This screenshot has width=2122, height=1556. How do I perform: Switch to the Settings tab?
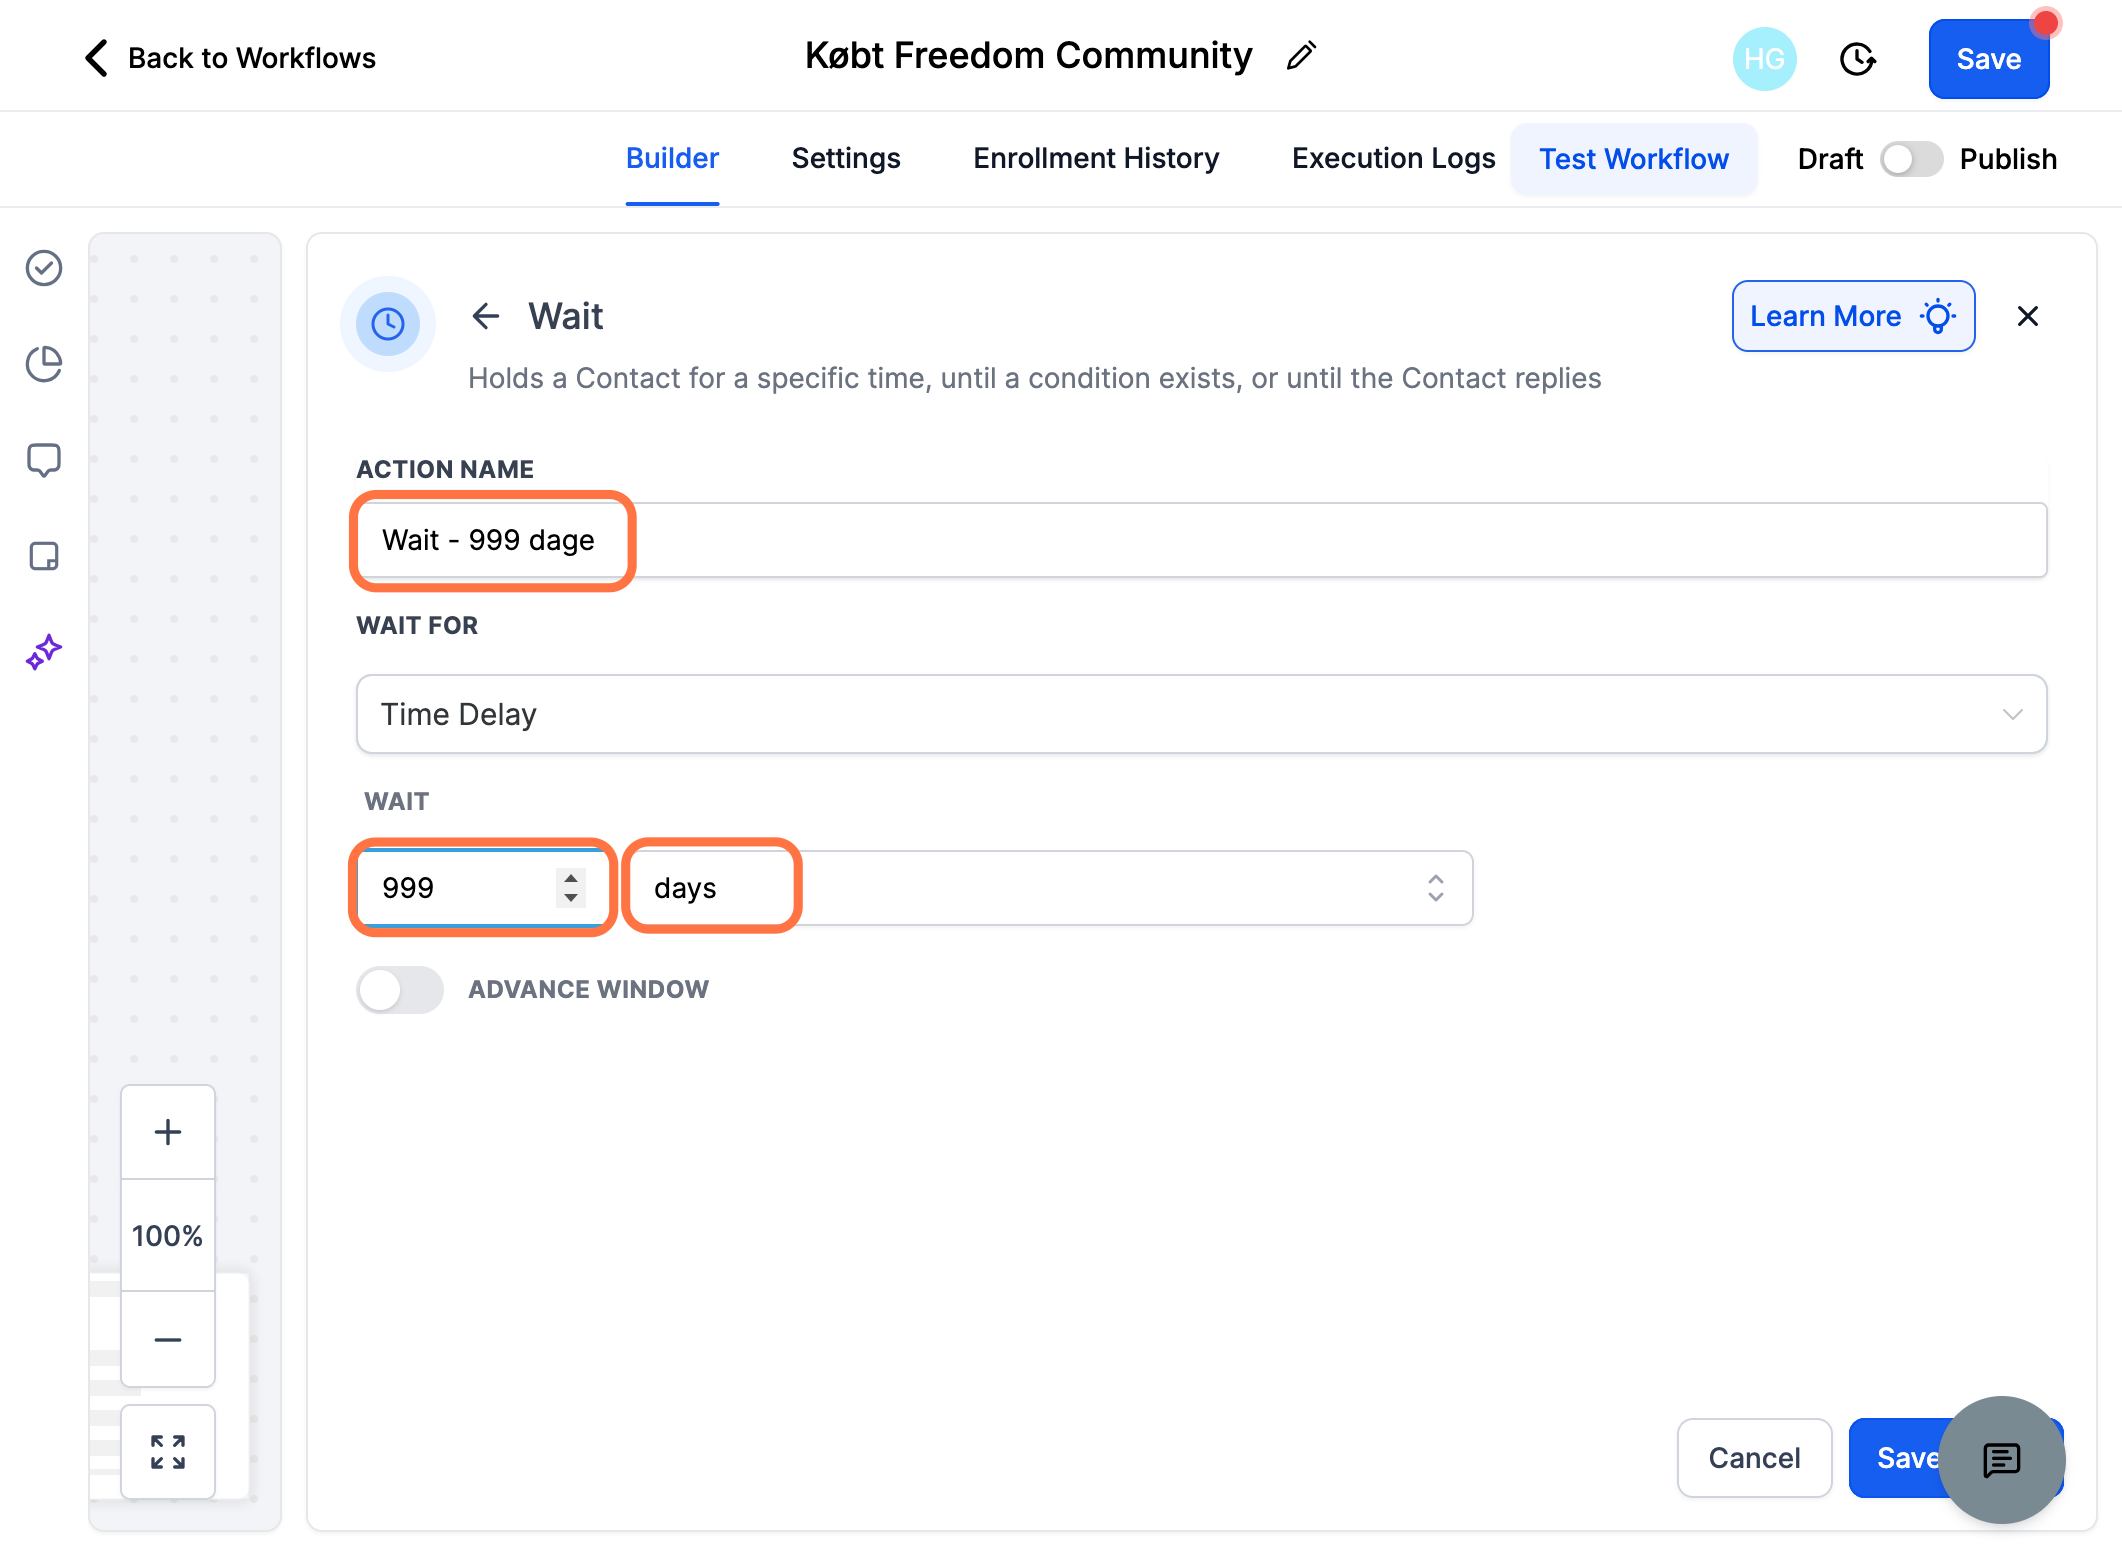point(846,159)
